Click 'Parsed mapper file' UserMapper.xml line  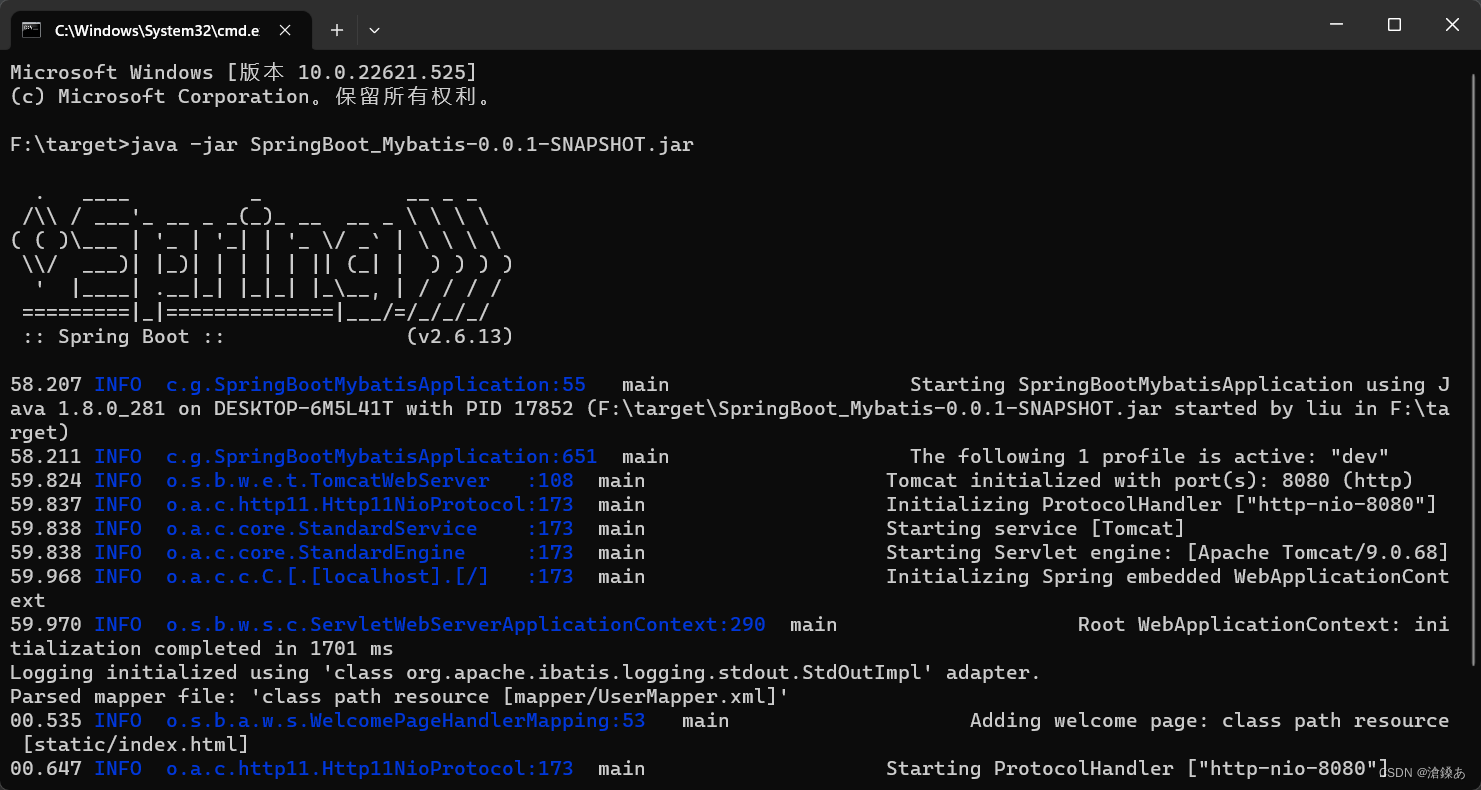point(400,697)
